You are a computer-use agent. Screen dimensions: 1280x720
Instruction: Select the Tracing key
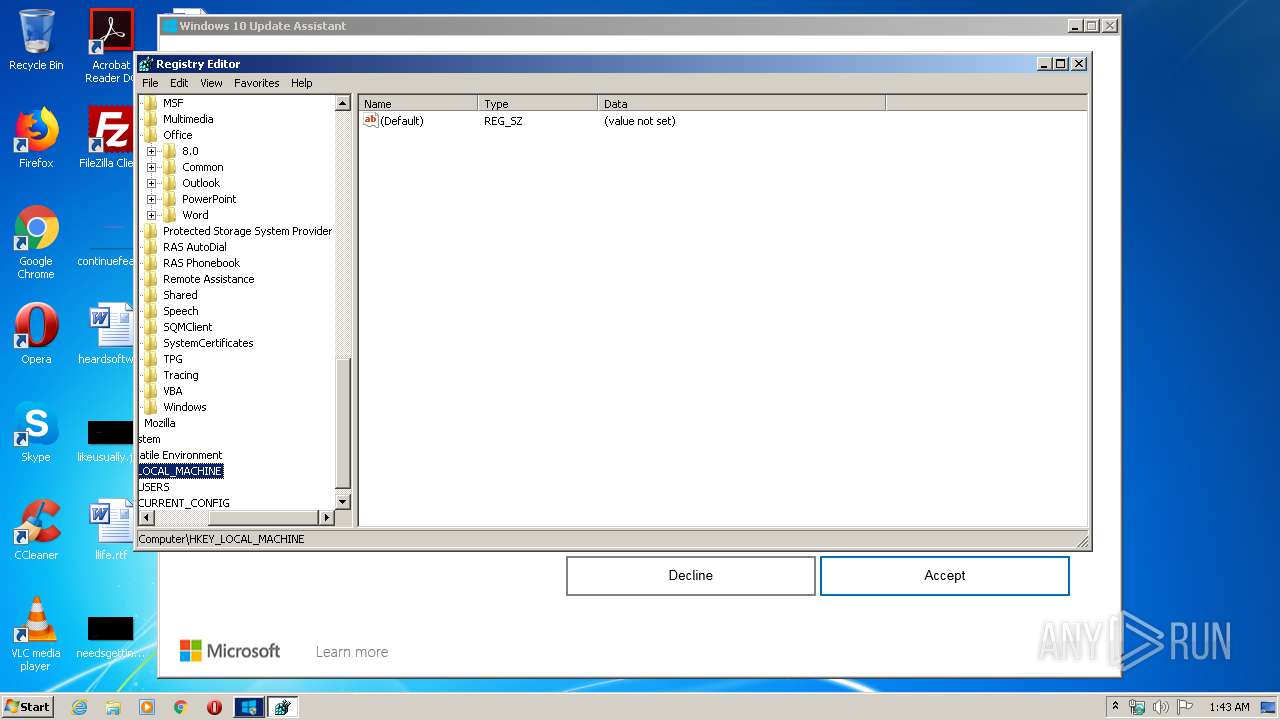pos(181,375)
